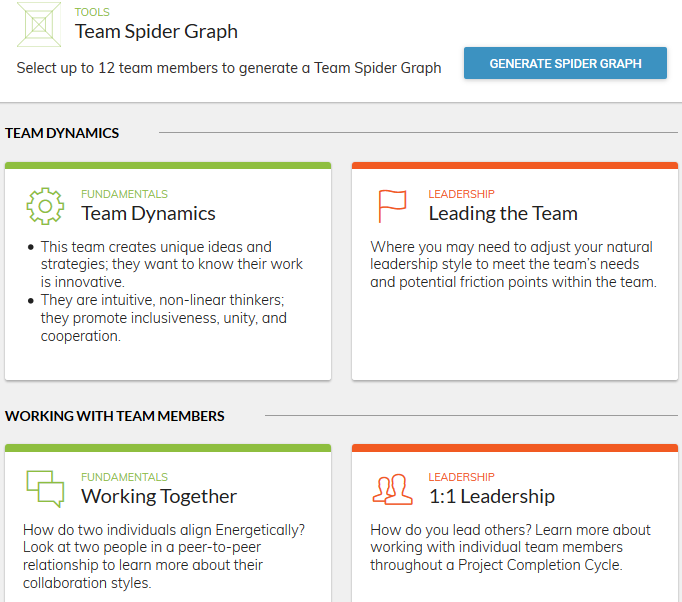
Task: Click the Team Spider Graph web icon
Action: point(39,24)
